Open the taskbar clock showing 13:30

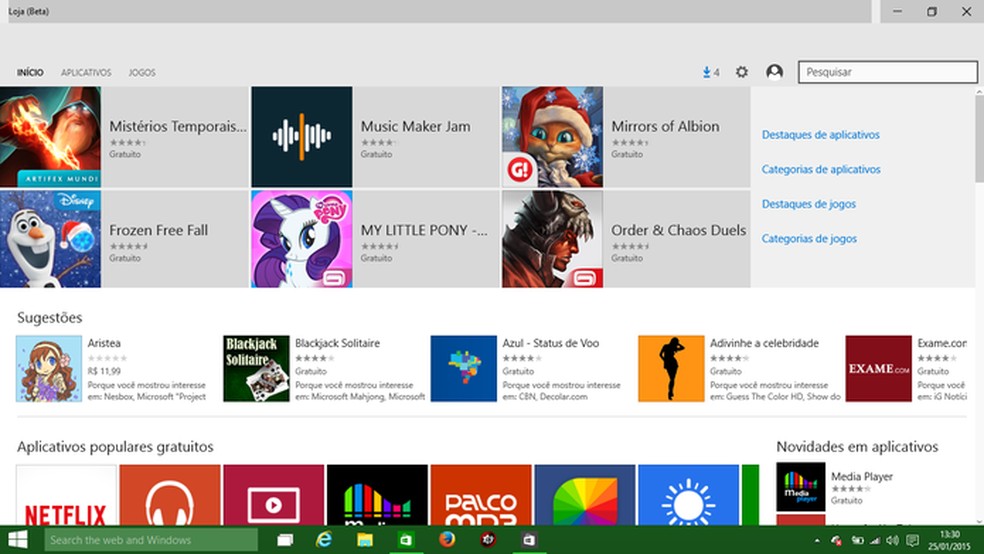pyautogui.click(x=950, y=540)
